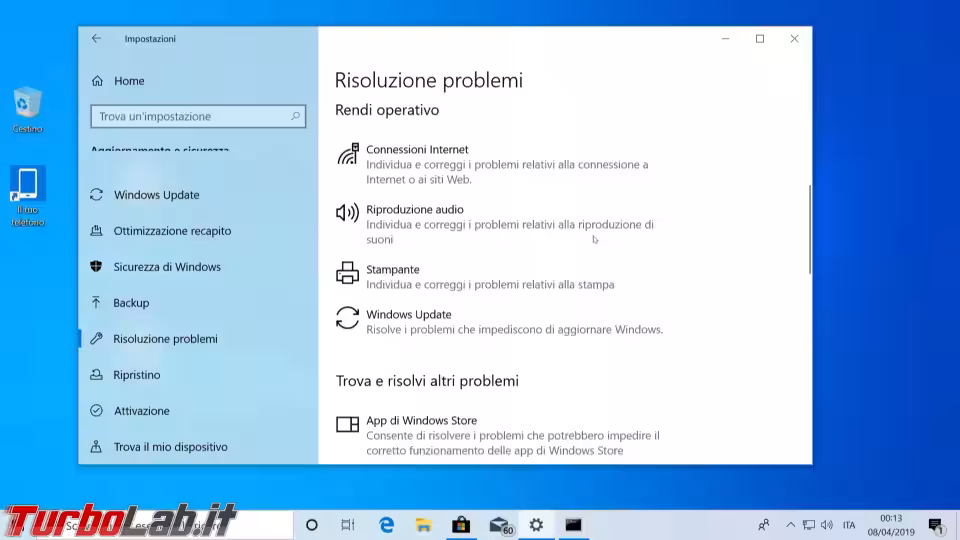960x540 pixels.
Task: Click the circular arrows icon beside Windows Update troubleshooter
Action: click(347, 318)
